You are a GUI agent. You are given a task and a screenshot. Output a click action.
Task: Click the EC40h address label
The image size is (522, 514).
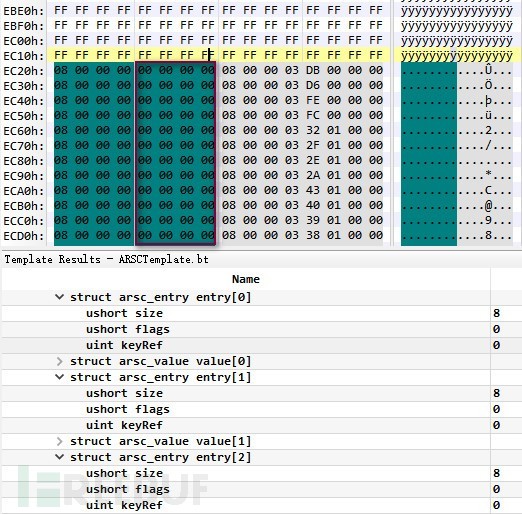pyautogui.click(x=24, y=101)
